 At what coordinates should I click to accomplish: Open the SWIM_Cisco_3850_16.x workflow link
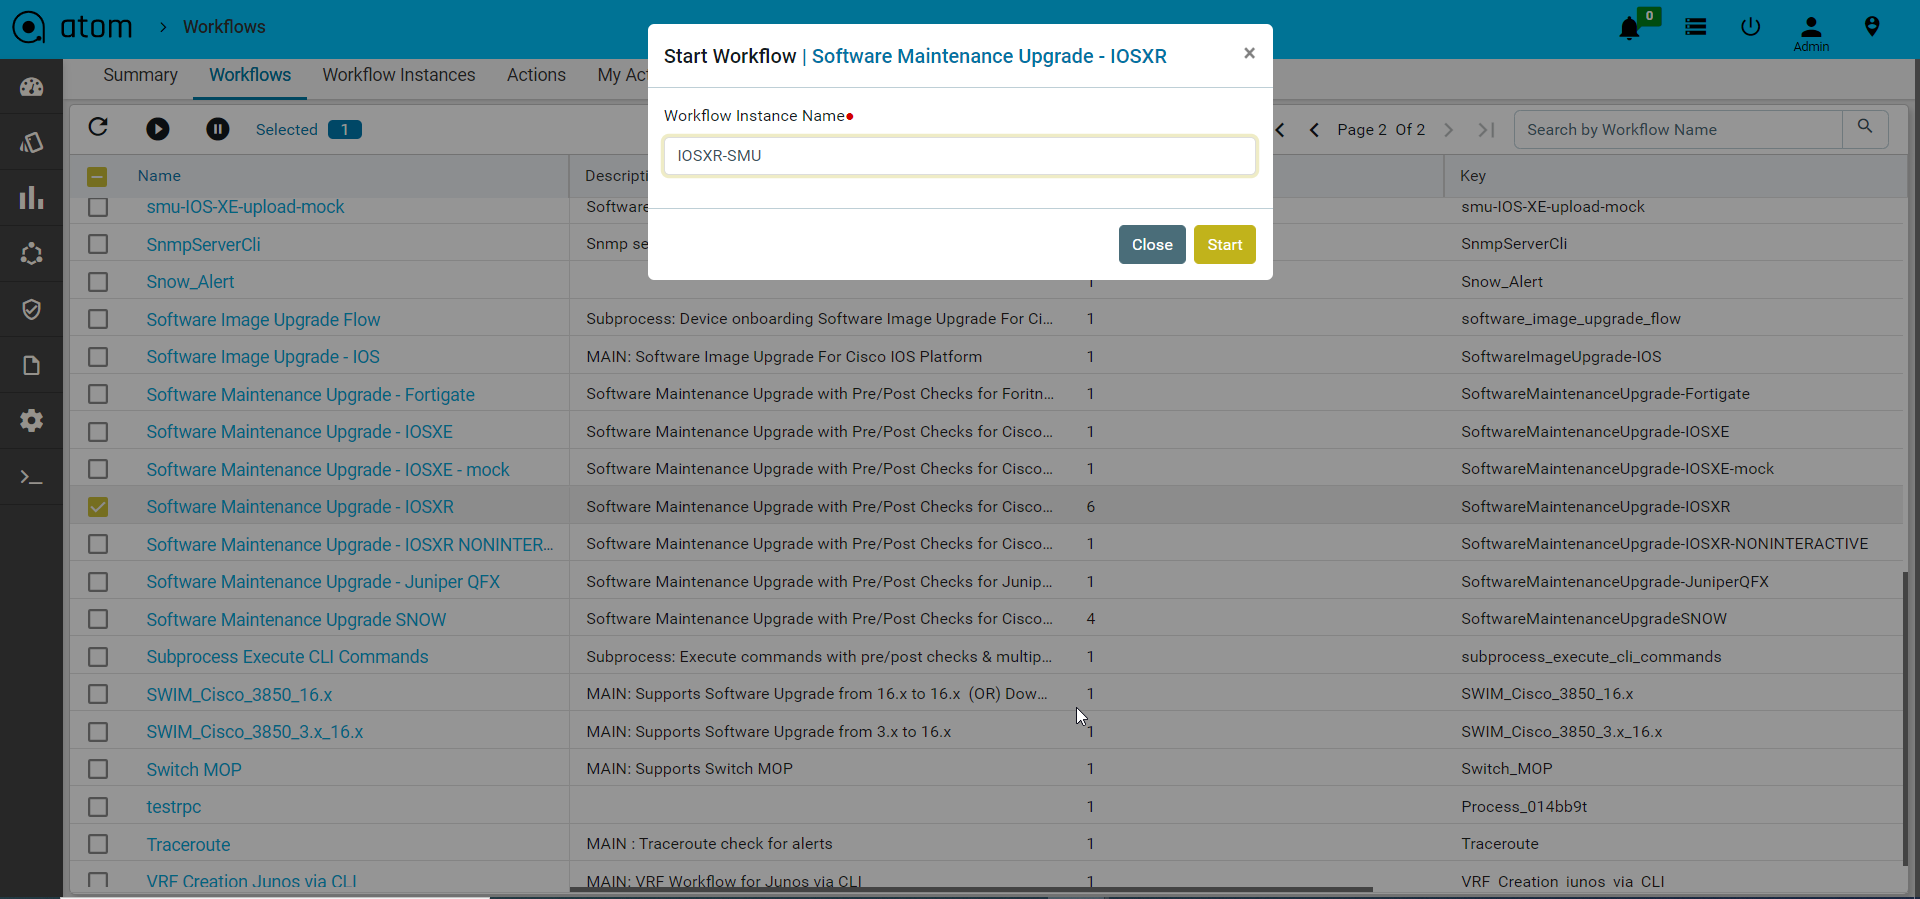pos(239,695)
